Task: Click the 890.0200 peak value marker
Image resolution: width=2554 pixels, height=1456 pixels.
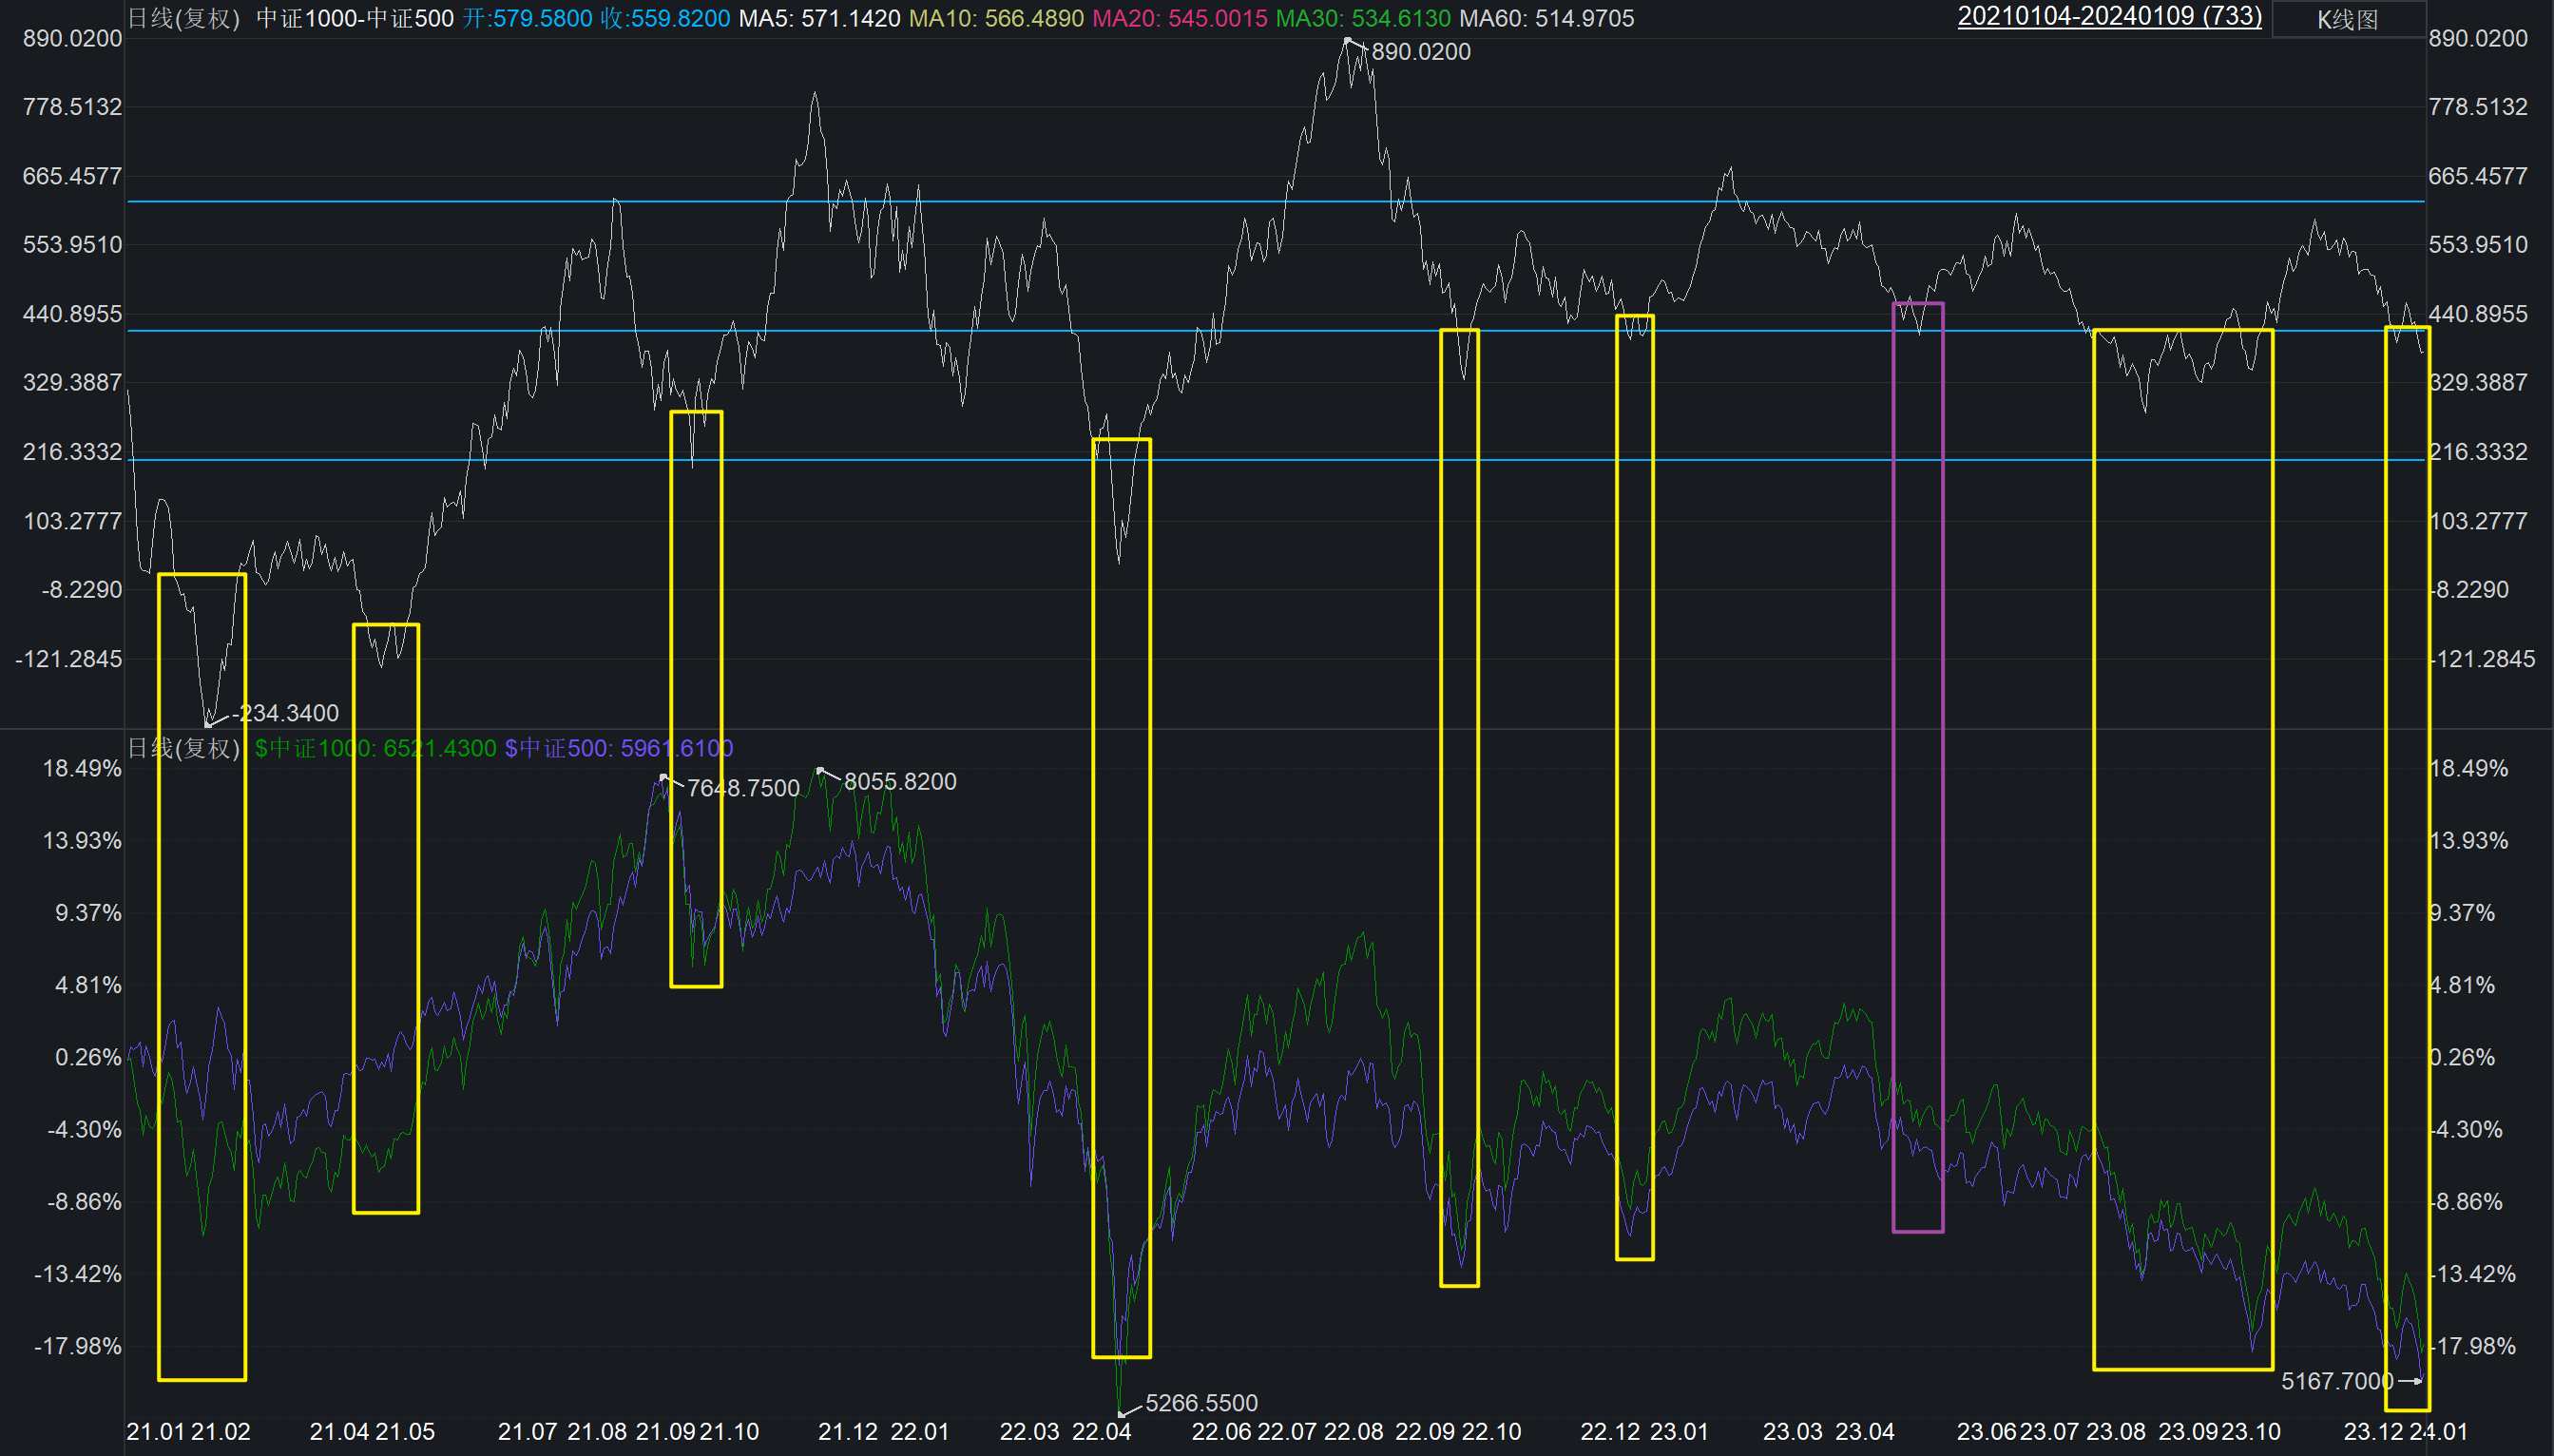Action: 1420,52
